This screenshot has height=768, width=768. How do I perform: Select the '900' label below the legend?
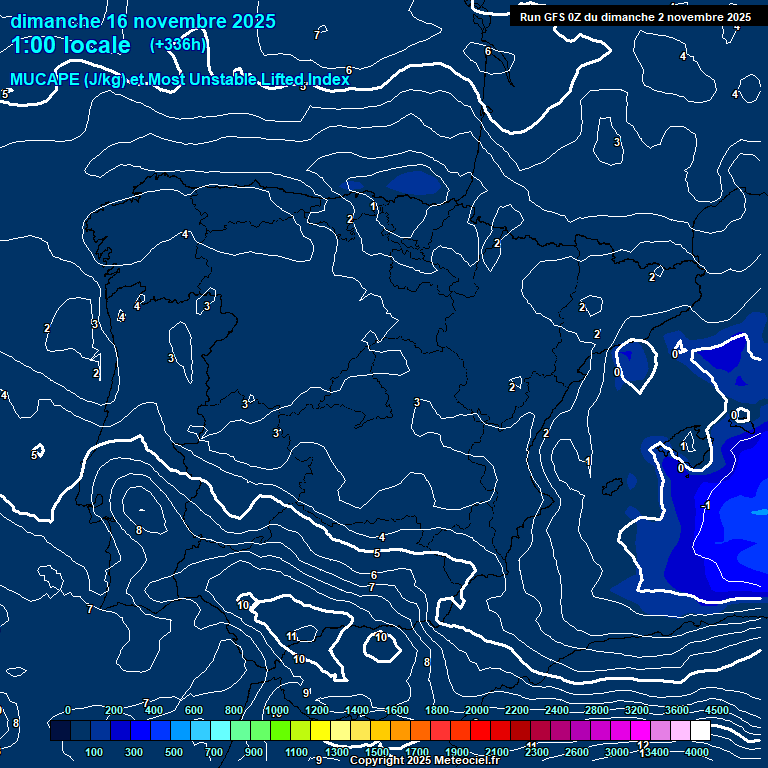(x=254, y=752)
